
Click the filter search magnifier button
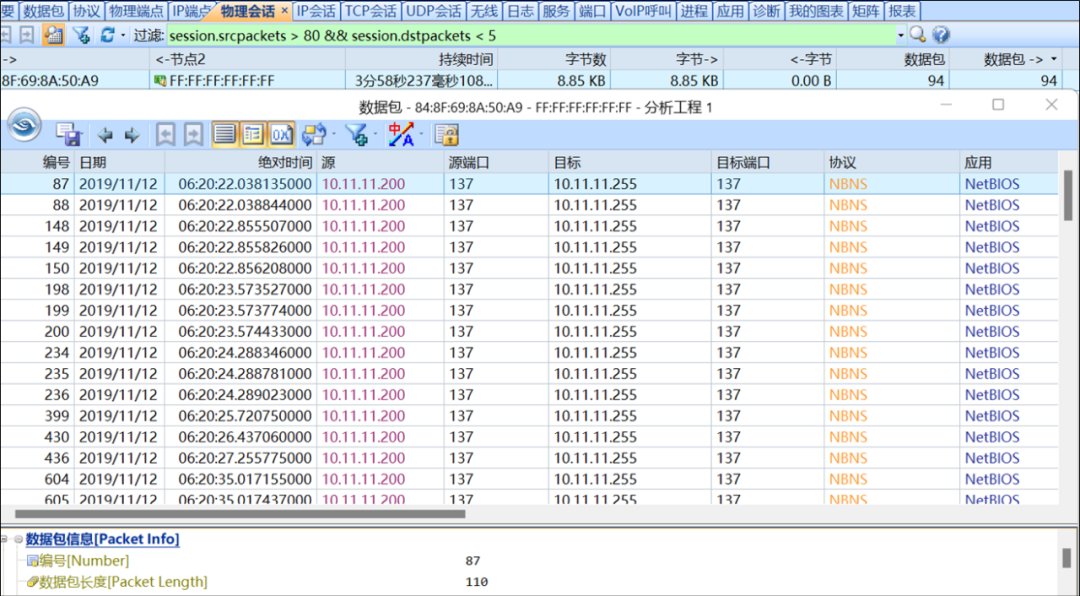pos(917,34)
